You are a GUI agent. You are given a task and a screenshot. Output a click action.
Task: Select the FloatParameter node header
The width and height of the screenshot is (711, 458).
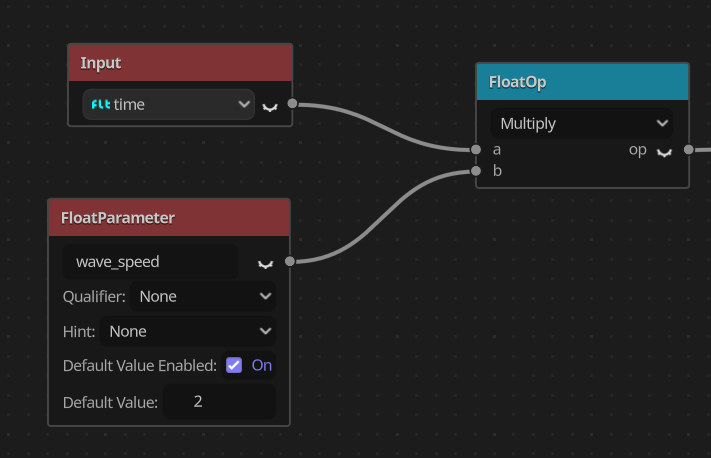click(169, 218)
